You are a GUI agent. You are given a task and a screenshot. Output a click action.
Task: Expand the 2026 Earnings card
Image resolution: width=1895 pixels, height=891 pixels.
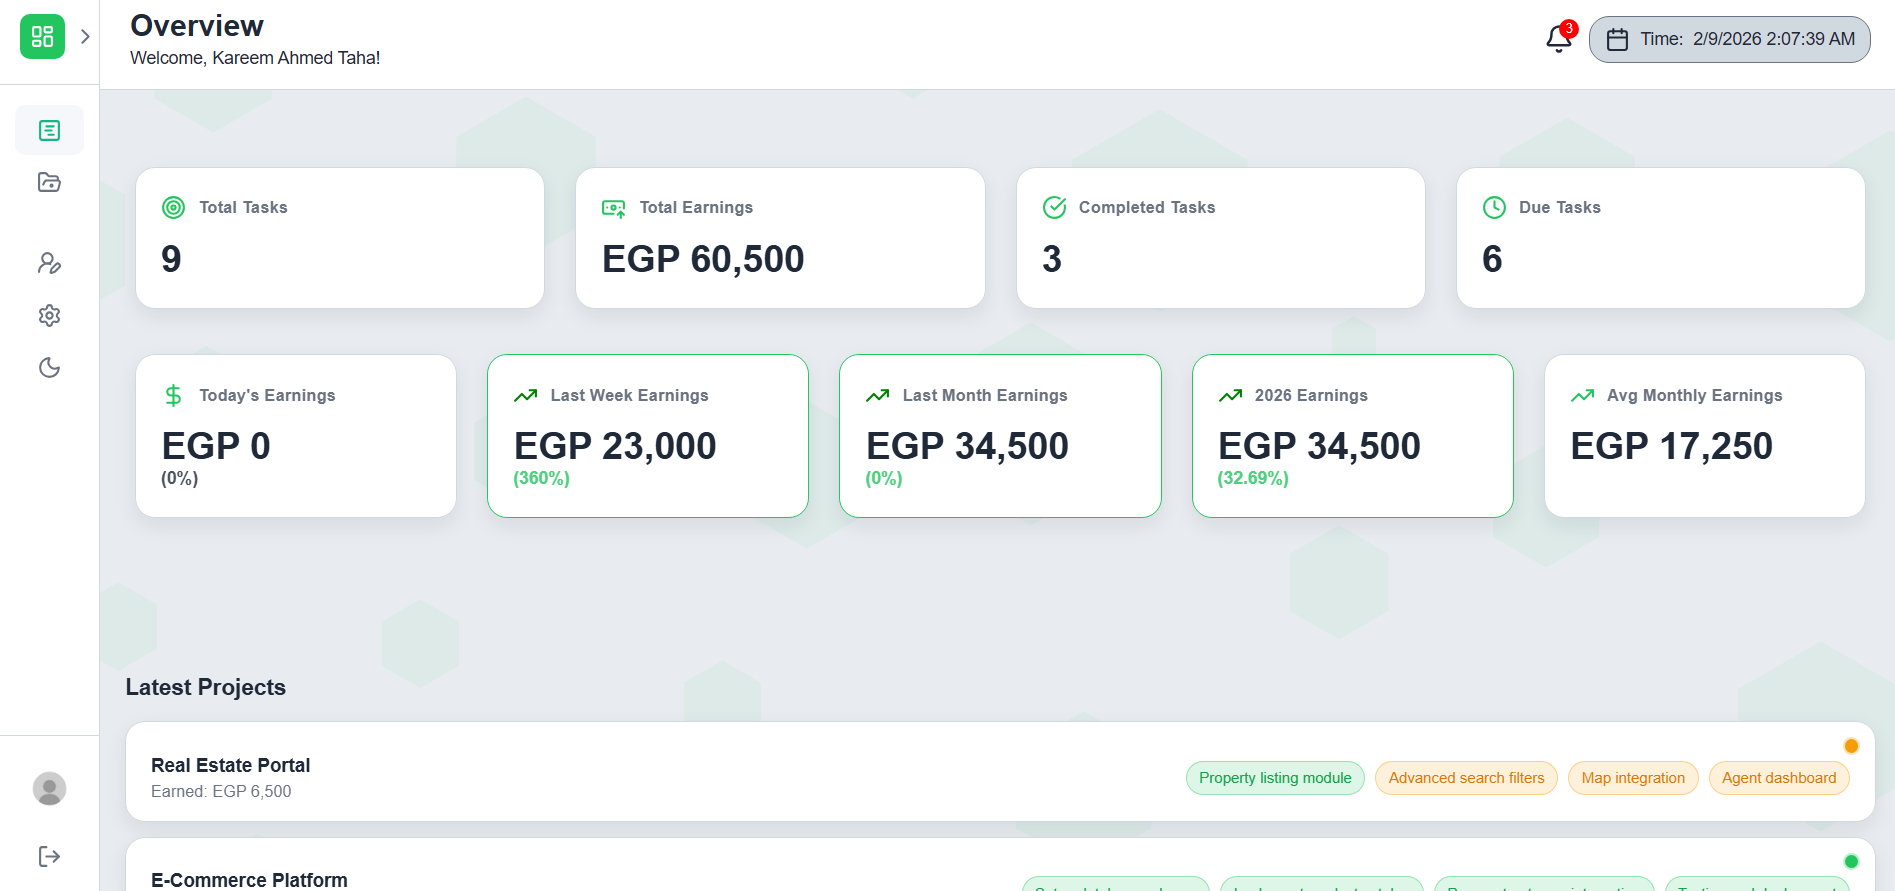(x=1352, y=436)
